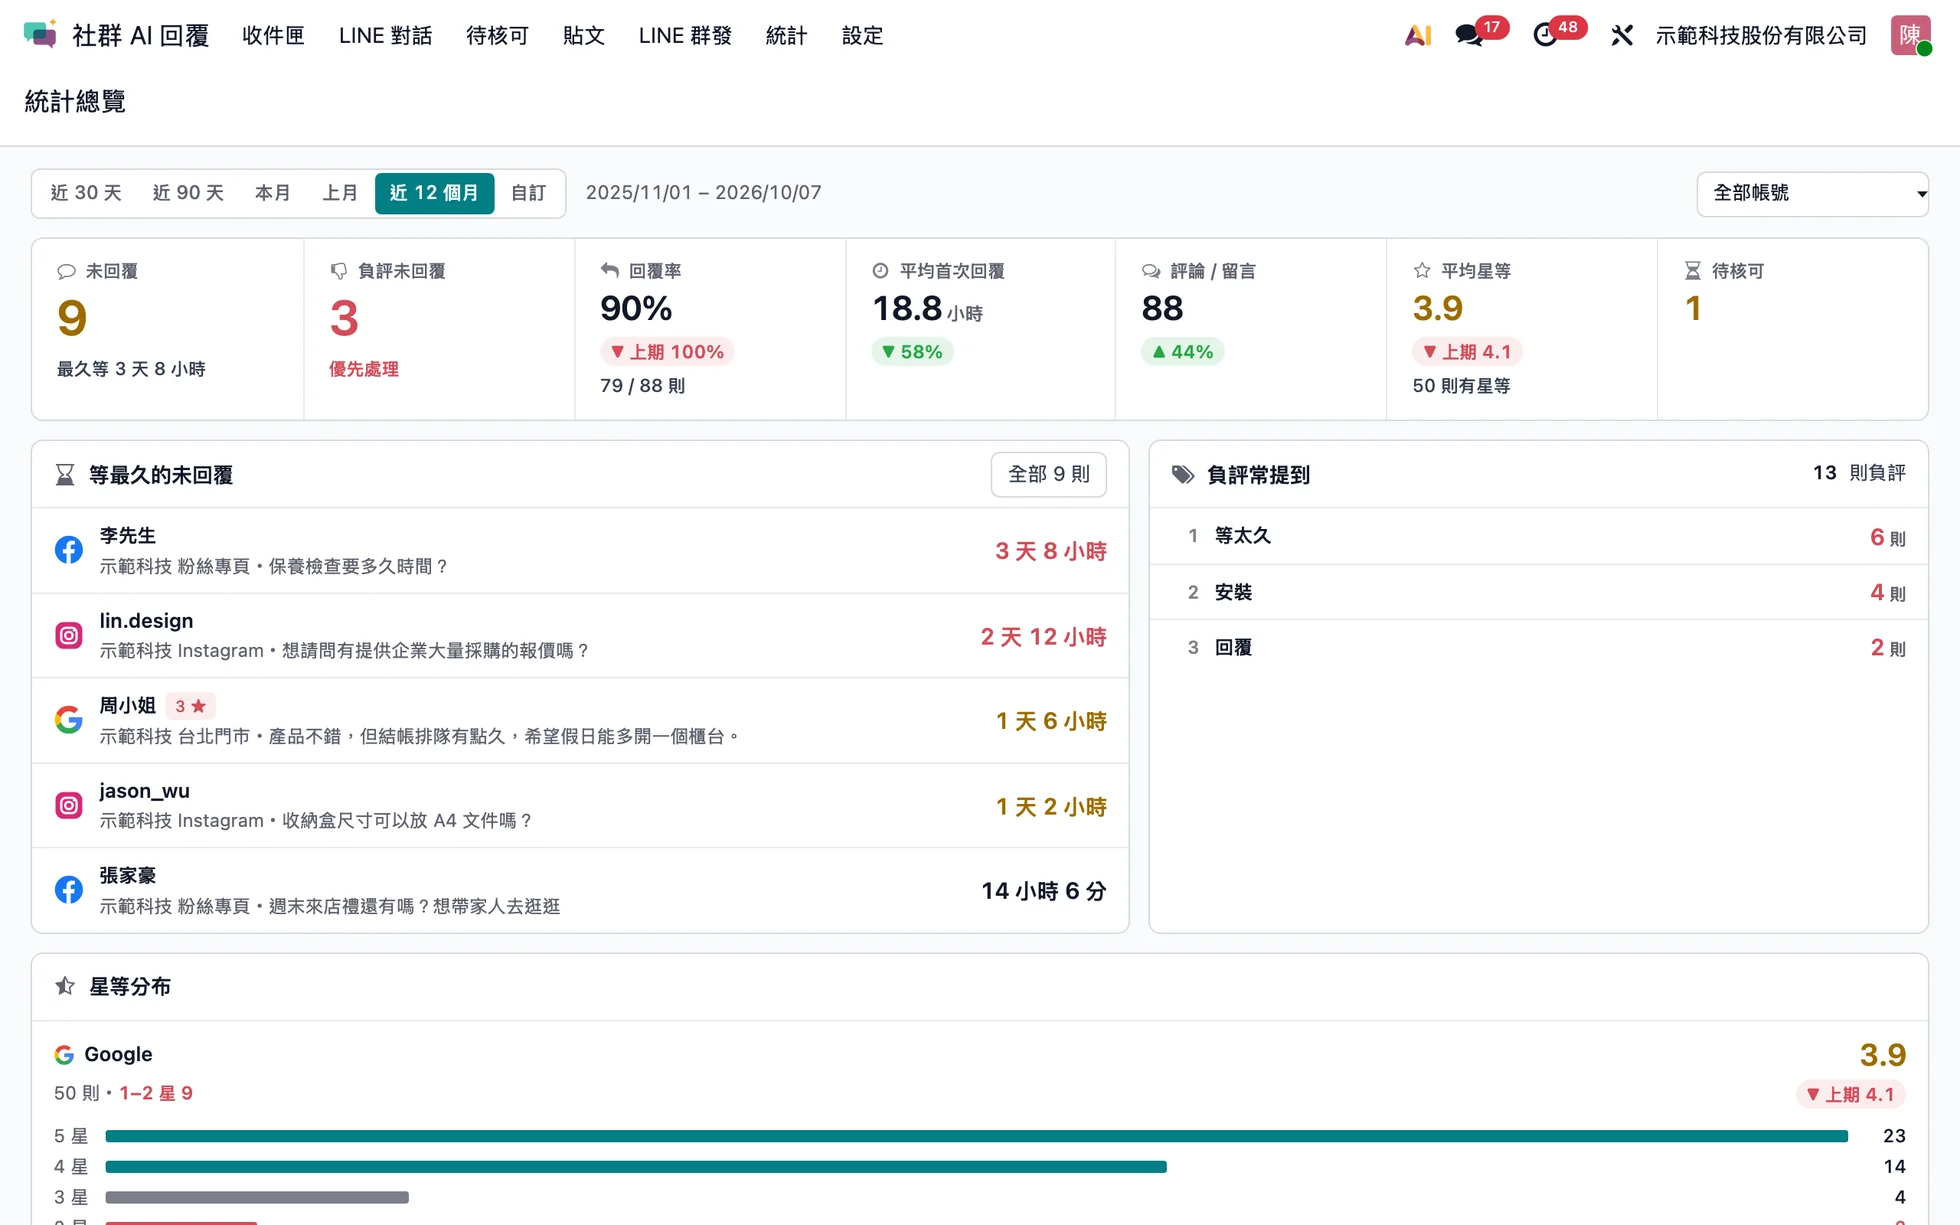Open the 陳 user avatar menu
Image resolution: width=1960 pixels, height=1225 pixels.
pyautogui.click(x=1910, y=35)
